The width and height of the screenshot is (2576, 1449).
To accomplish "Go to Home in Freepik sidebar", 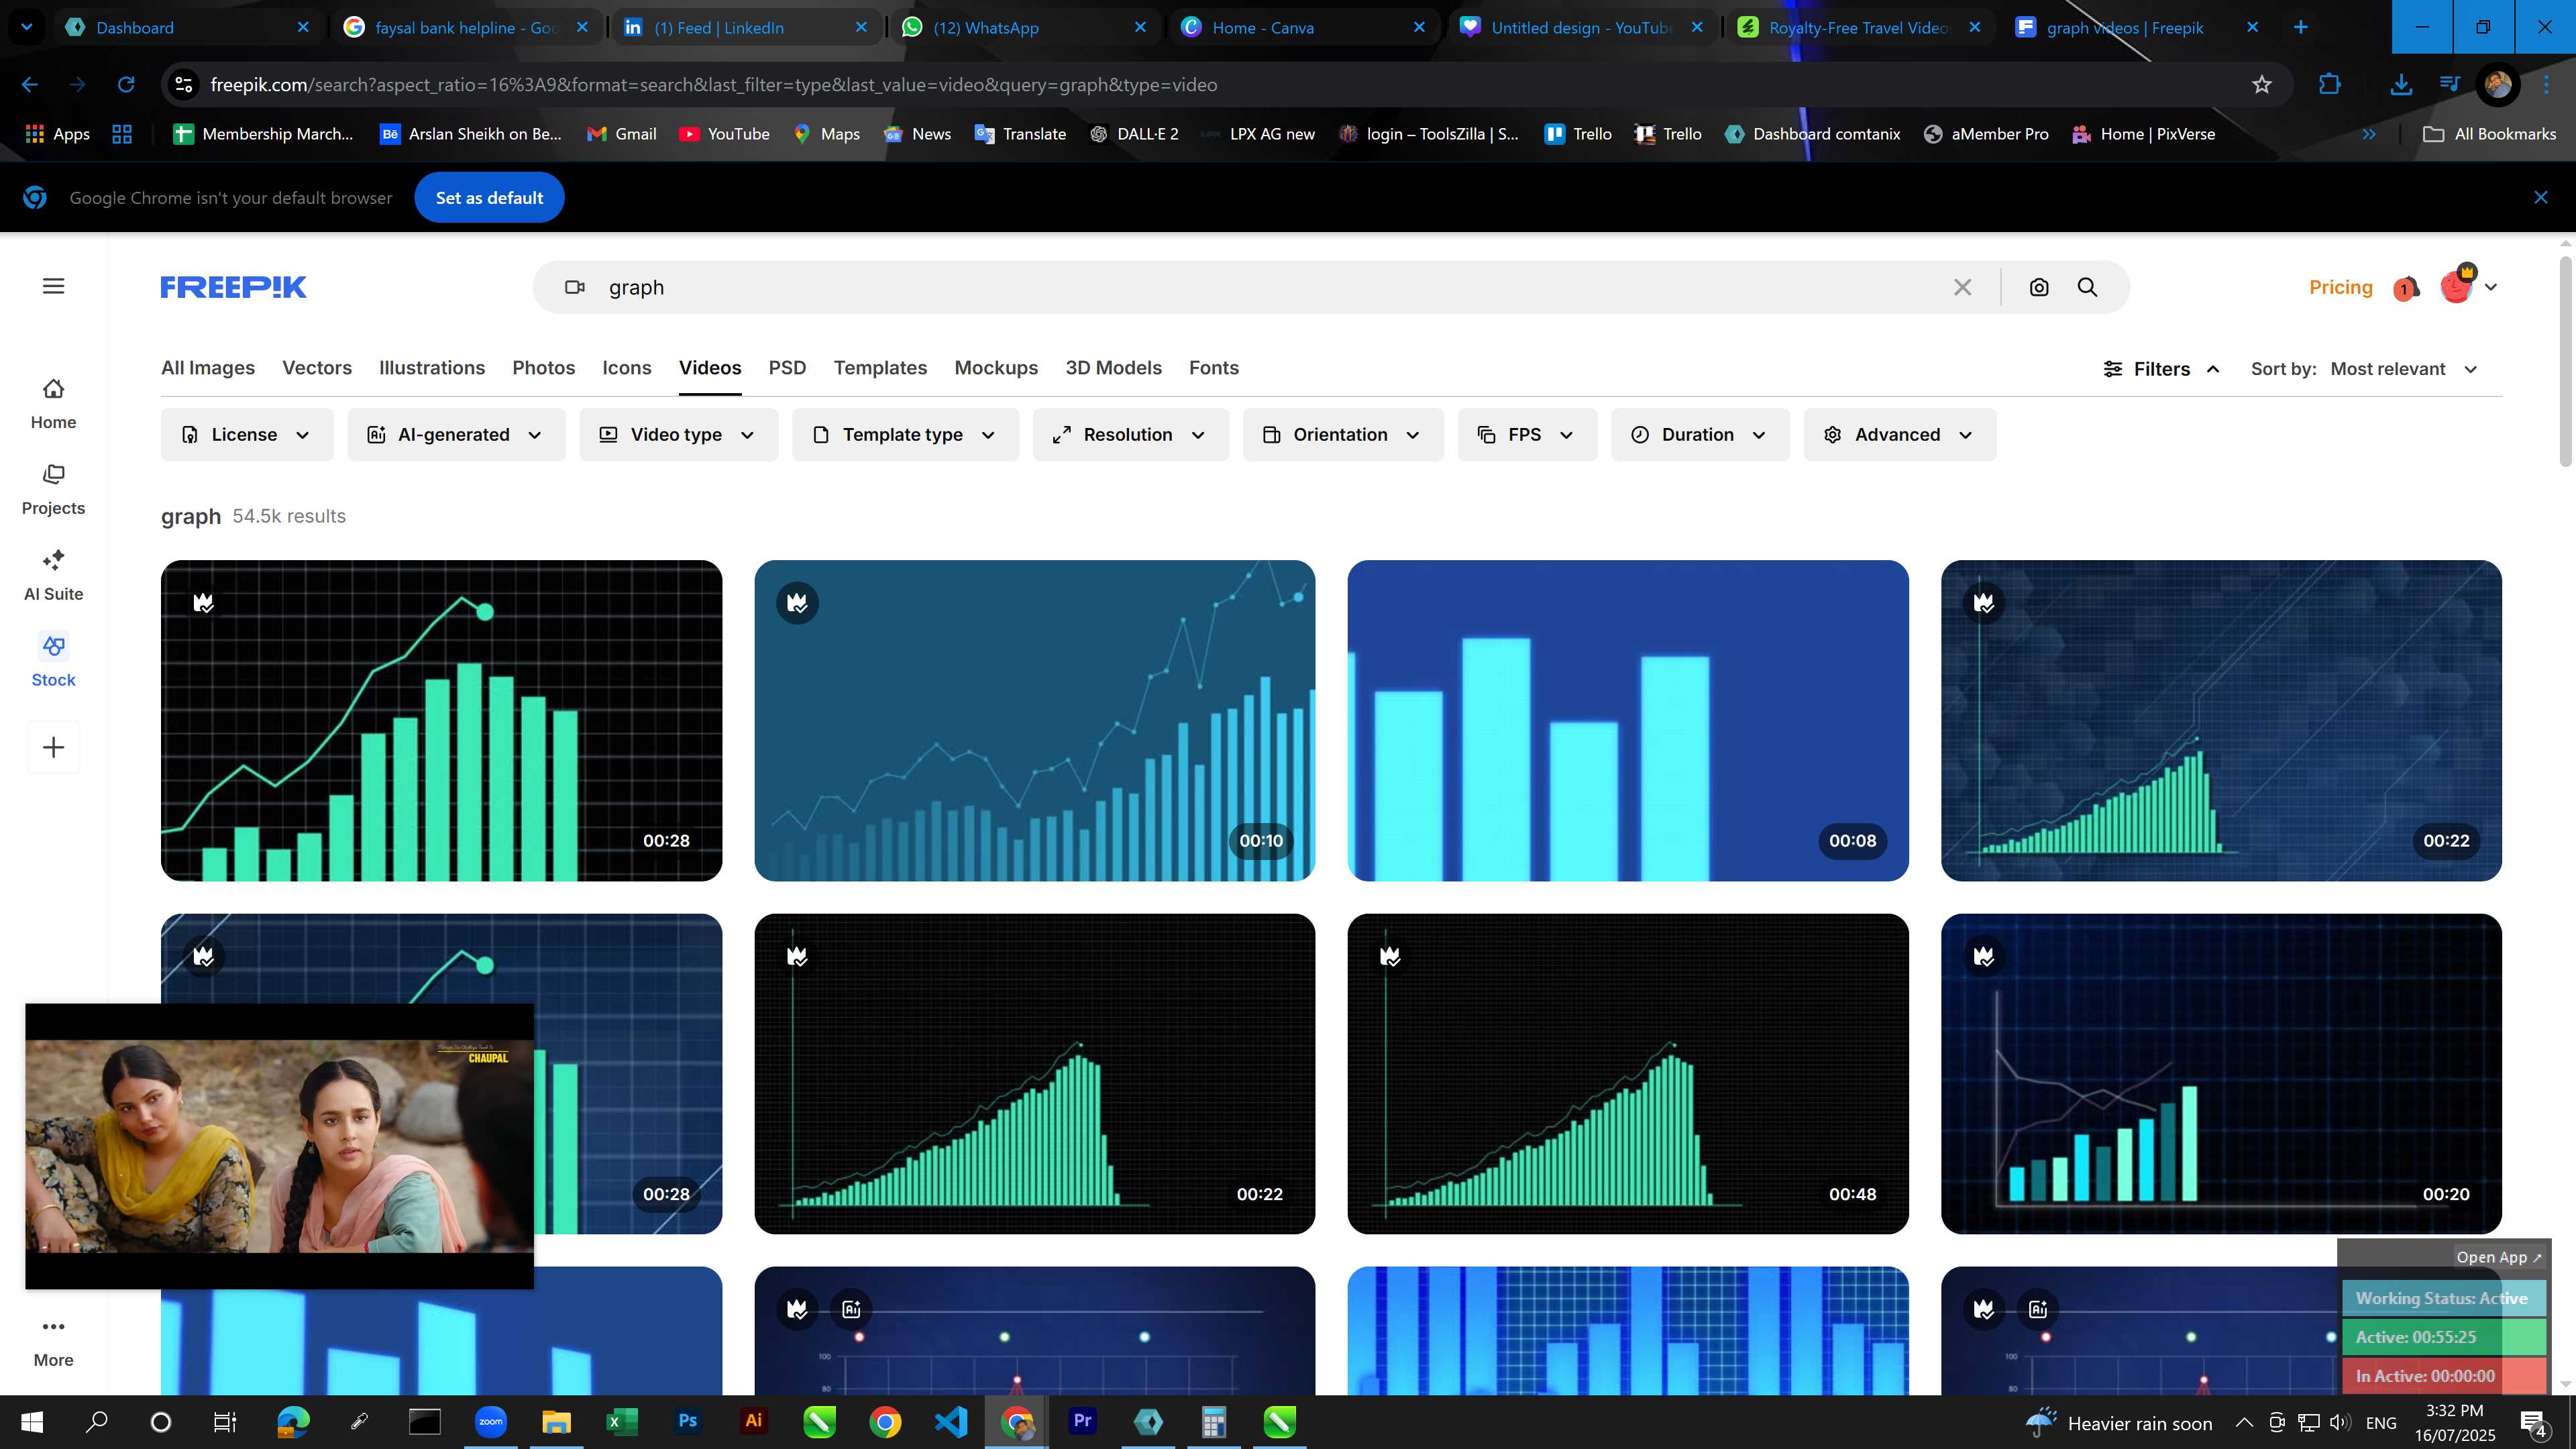I will click(53, 404).
